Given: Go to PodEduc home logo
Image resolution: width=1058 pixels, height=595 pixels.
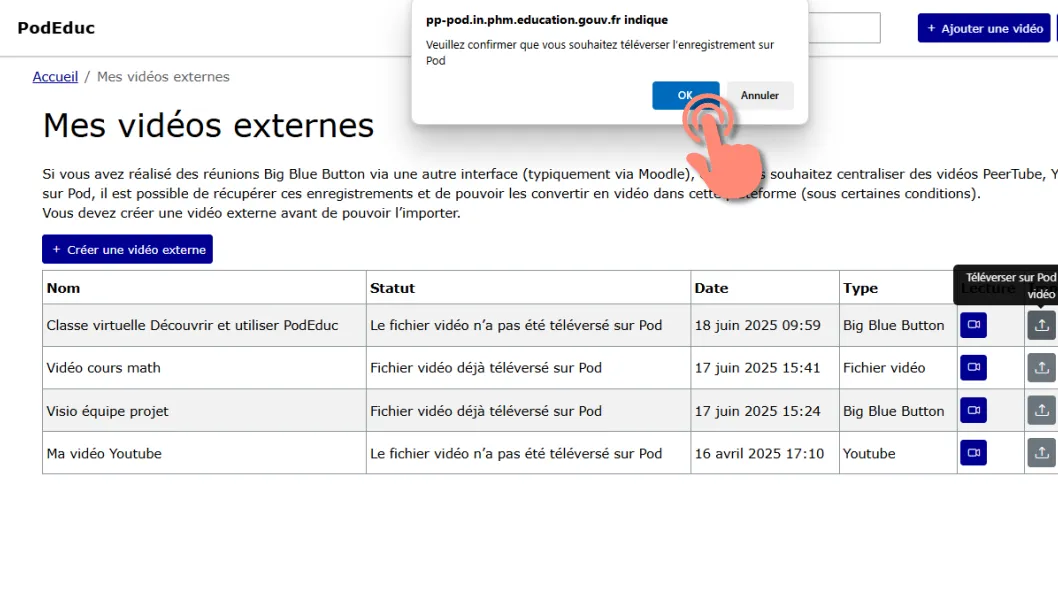Looking at the screenshot, I should click(x=56, y=28).
